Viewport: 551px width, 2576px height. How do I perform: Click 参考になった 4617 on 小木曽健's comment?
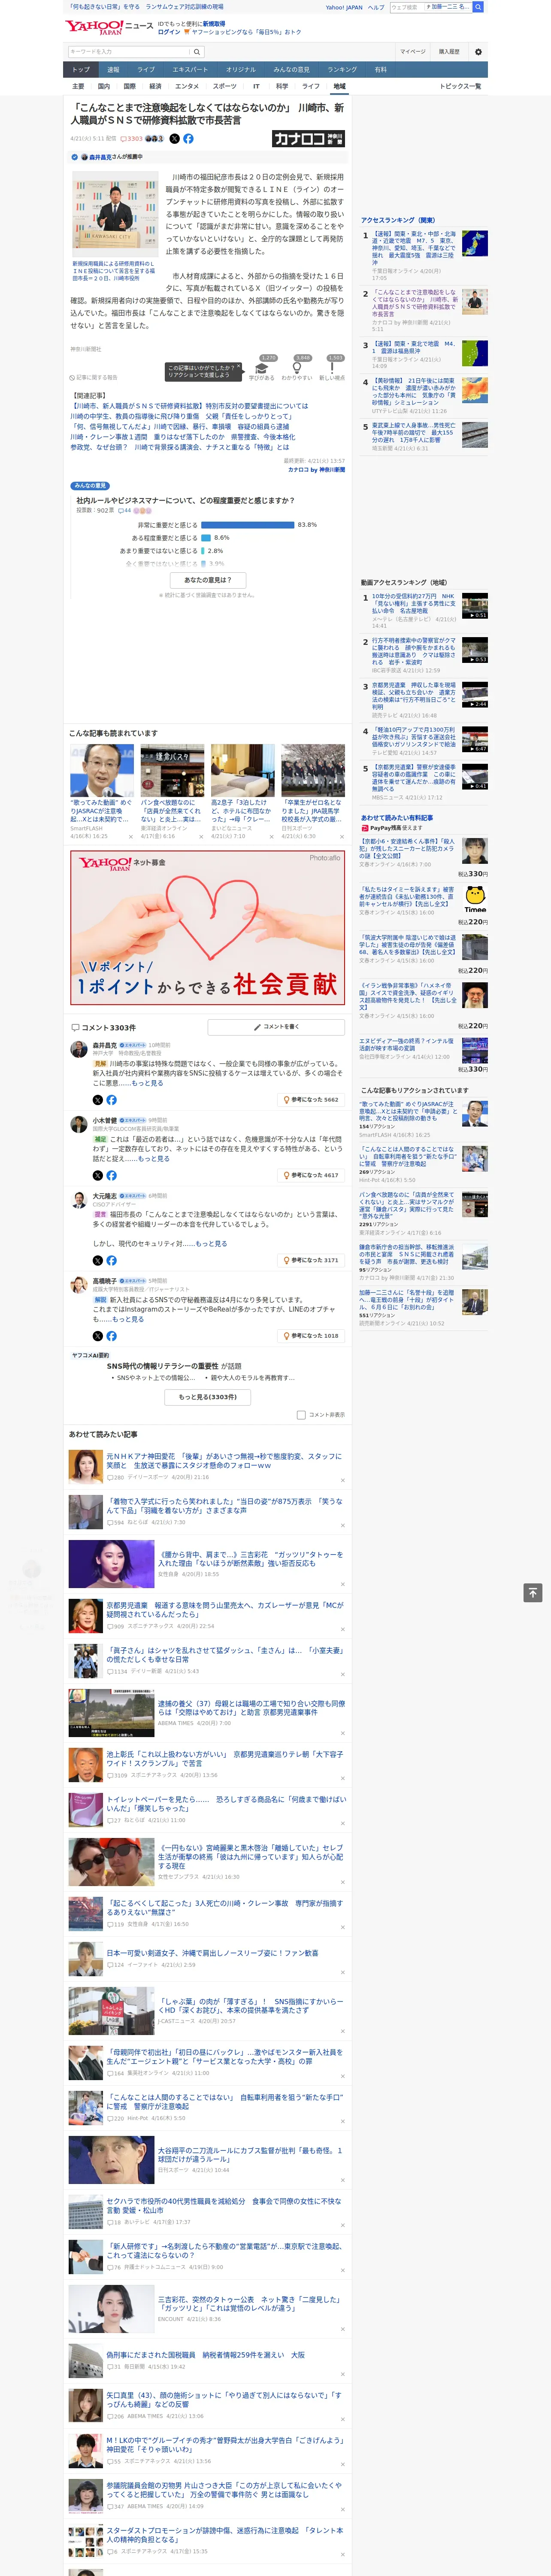pos(312,1176)
